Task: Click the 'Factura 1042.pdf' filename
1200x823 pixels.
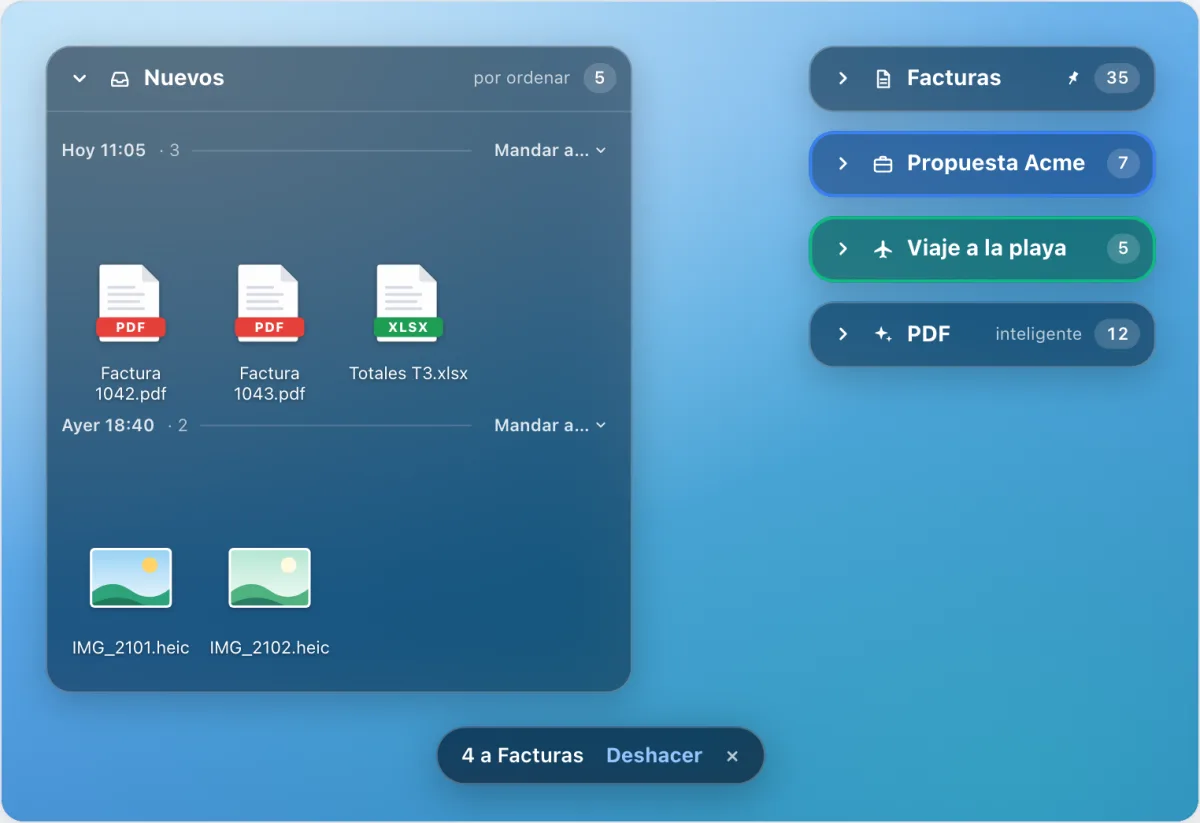Action: (131, 383)
